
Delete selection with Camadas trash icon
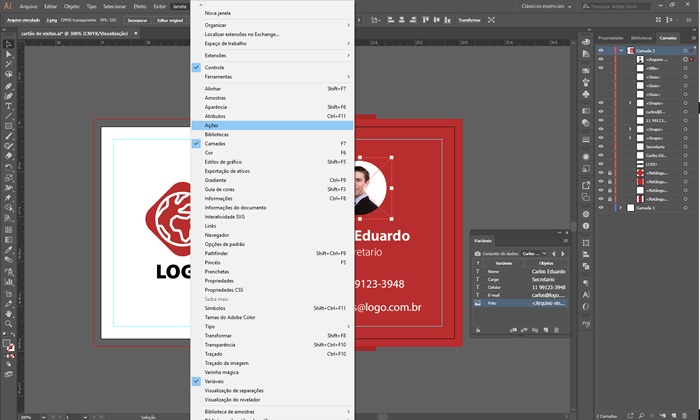685,416
